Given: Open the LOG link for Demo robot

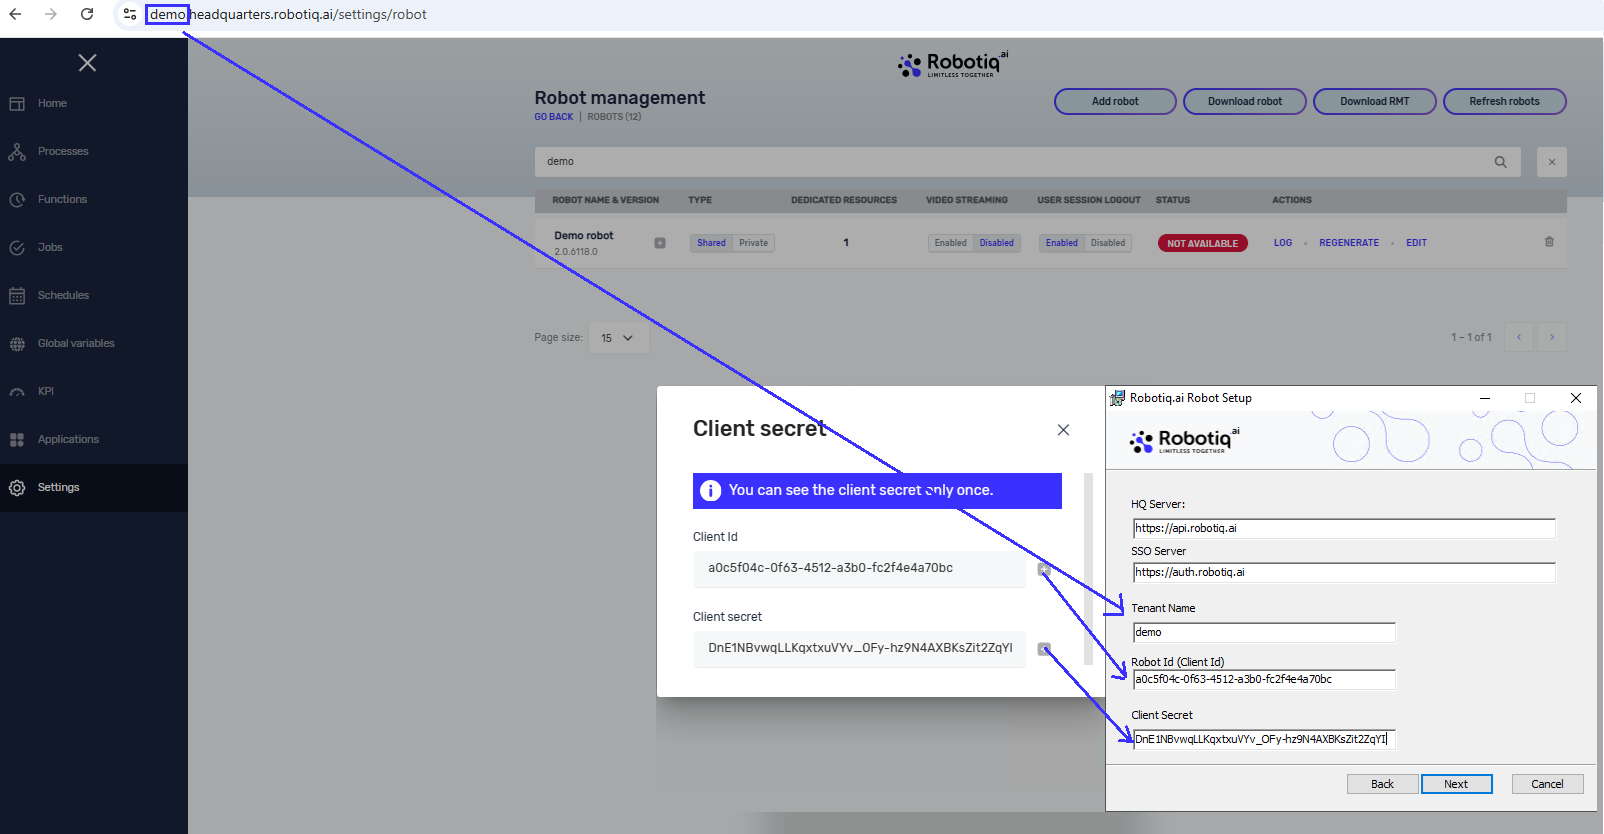Looking at the screenshot, I should tap(1283, 243).
